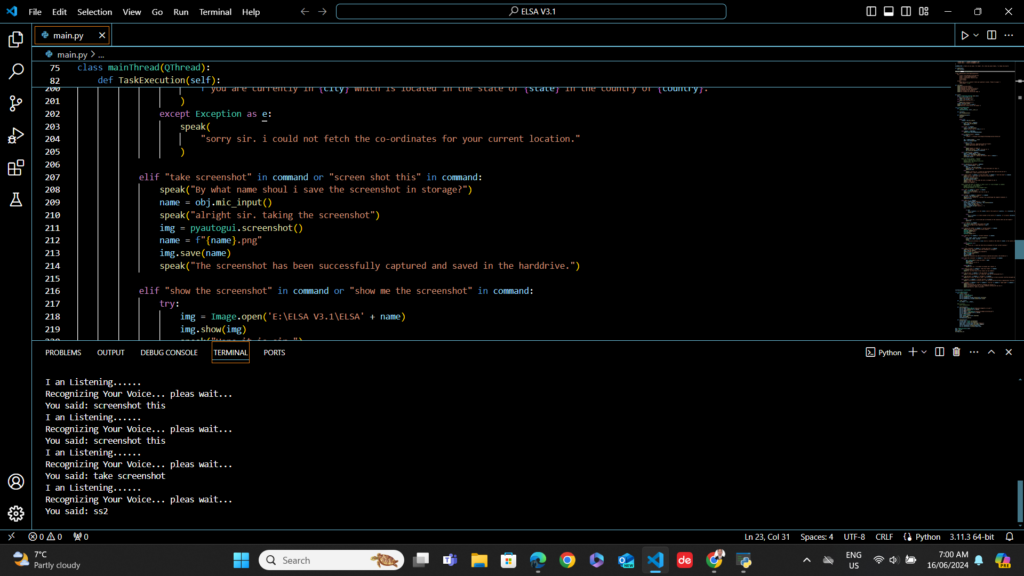Open the Explorer view in activity bar
This screenshot has height=576, width=1024.
tap(16, 40)
